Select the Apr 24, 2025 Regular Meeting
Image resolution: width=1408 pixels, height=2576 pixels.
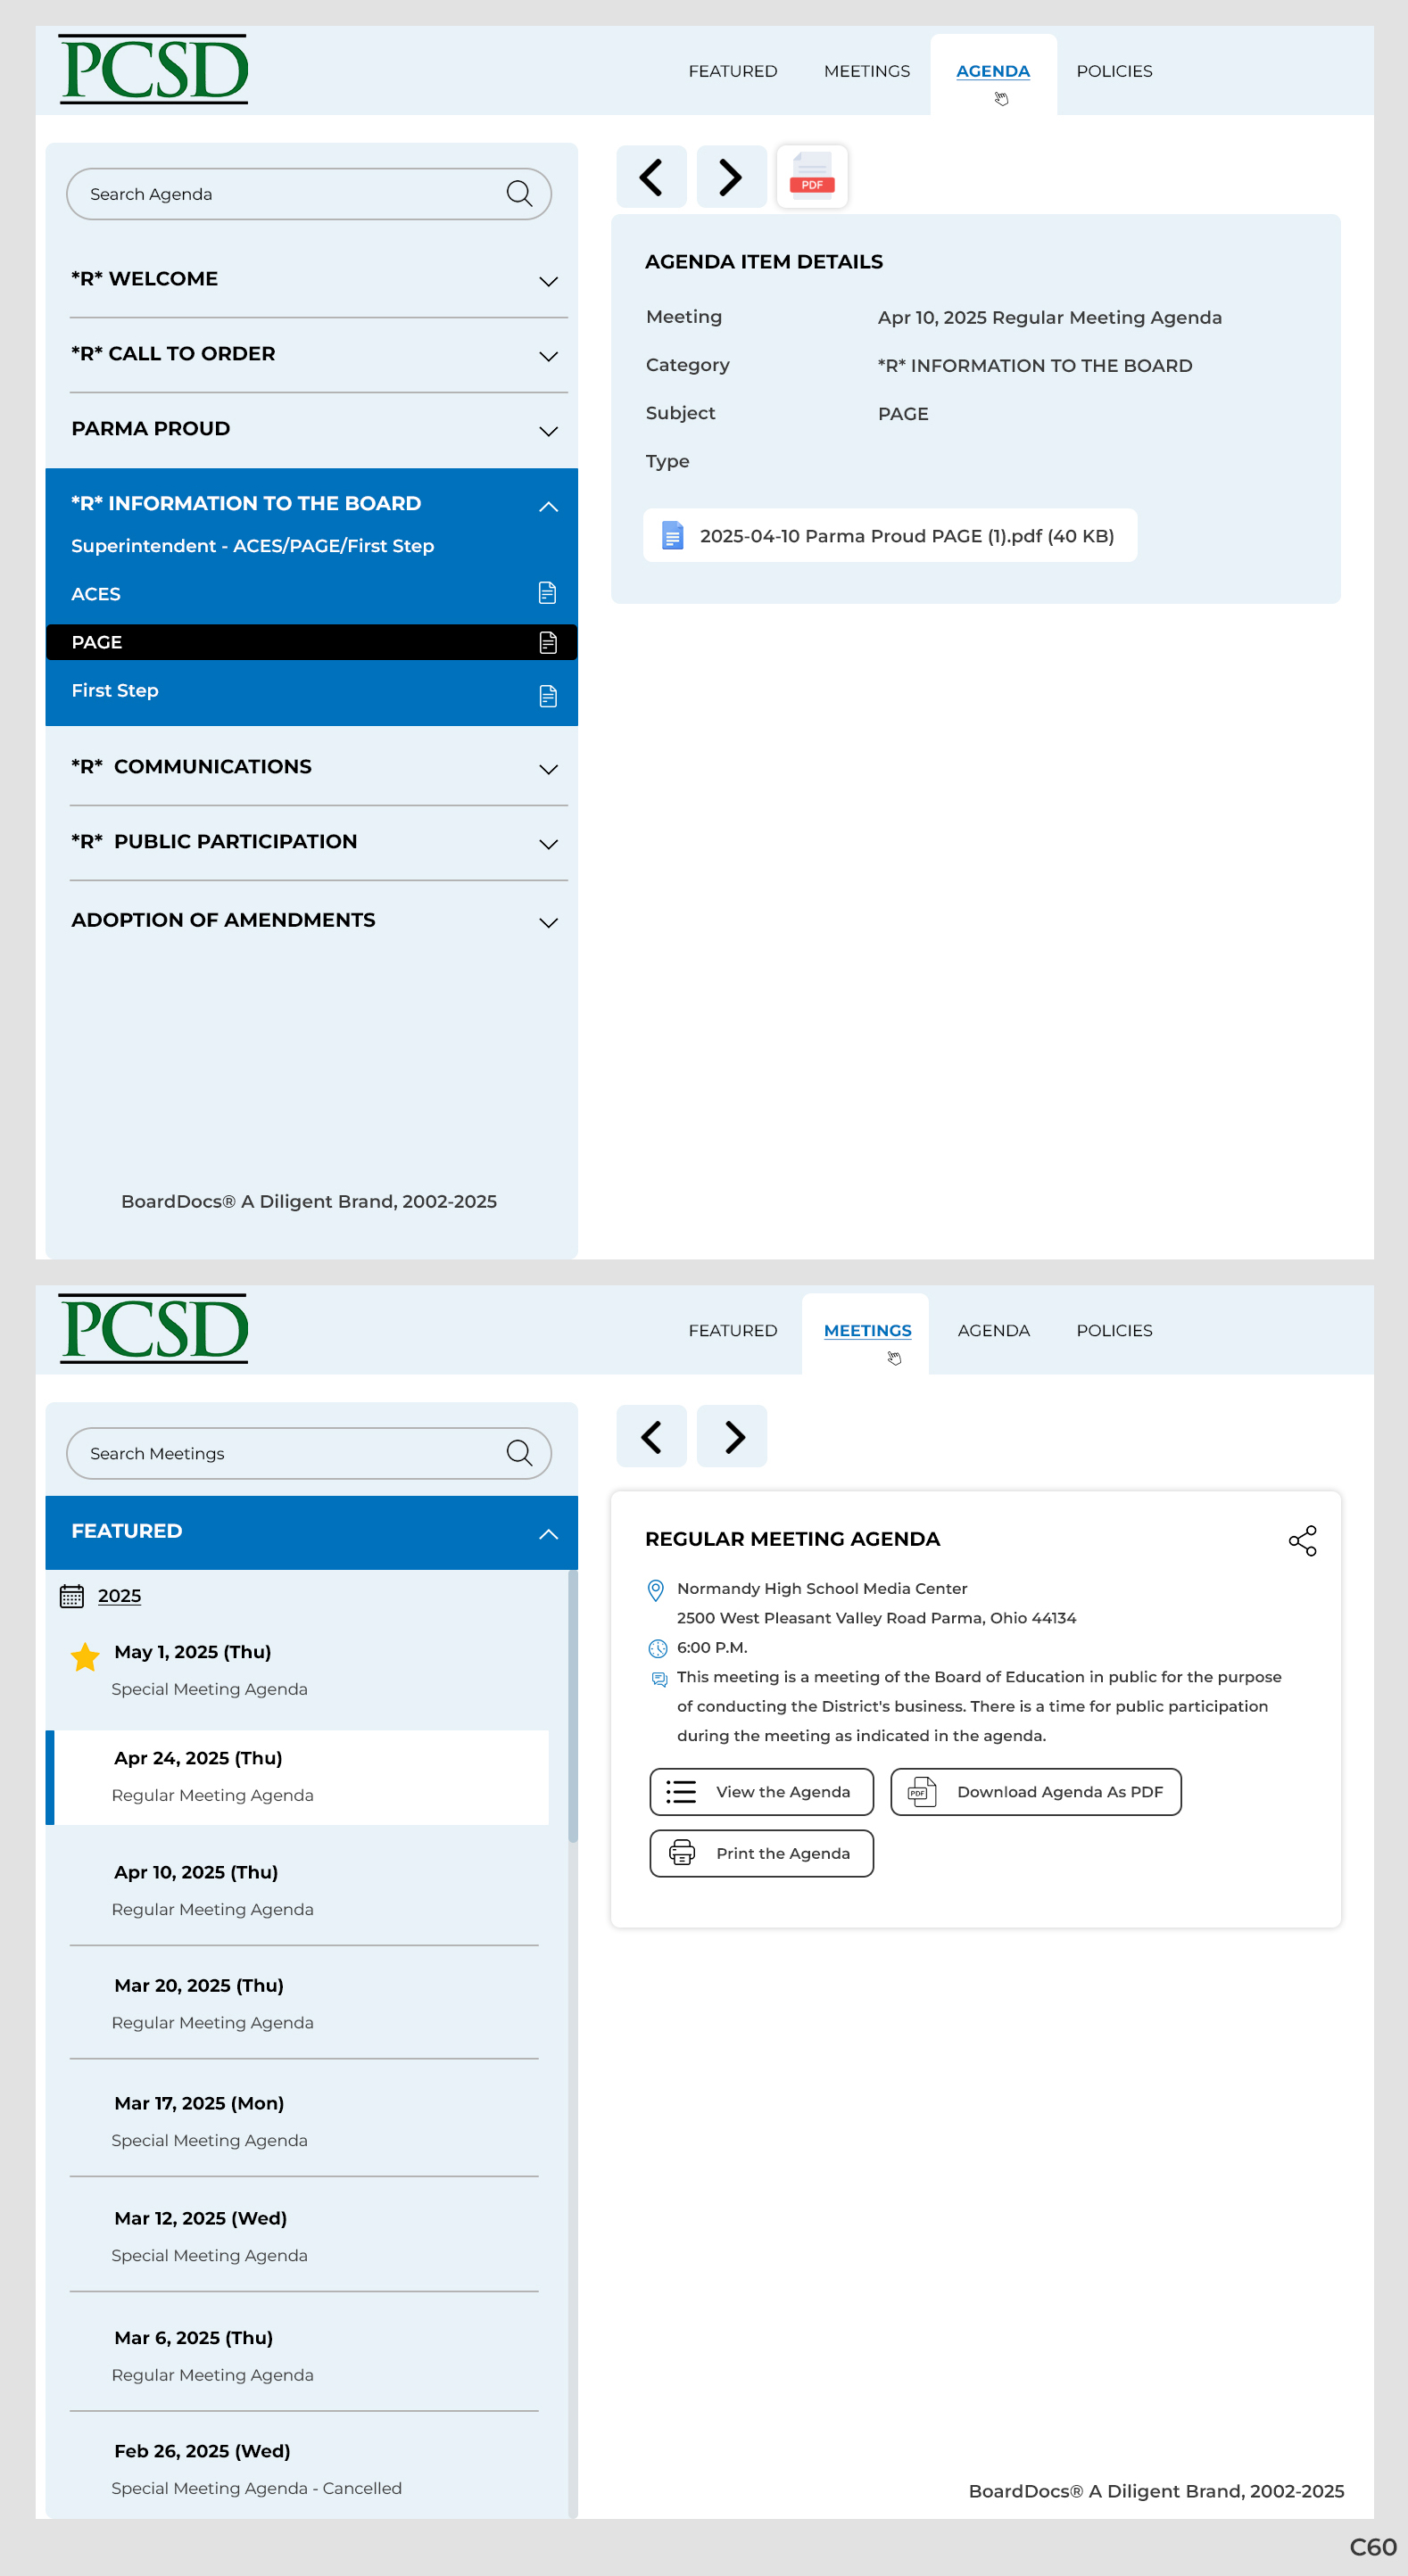(x=297, y=1777)
